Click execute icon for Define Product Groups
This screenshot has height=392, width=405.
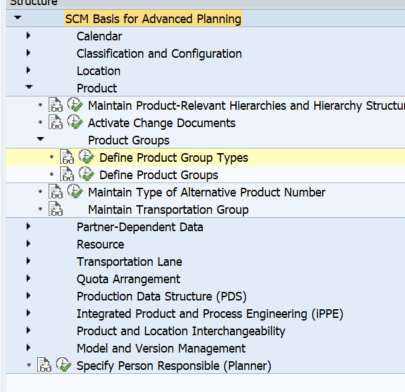tap(86, 174)
